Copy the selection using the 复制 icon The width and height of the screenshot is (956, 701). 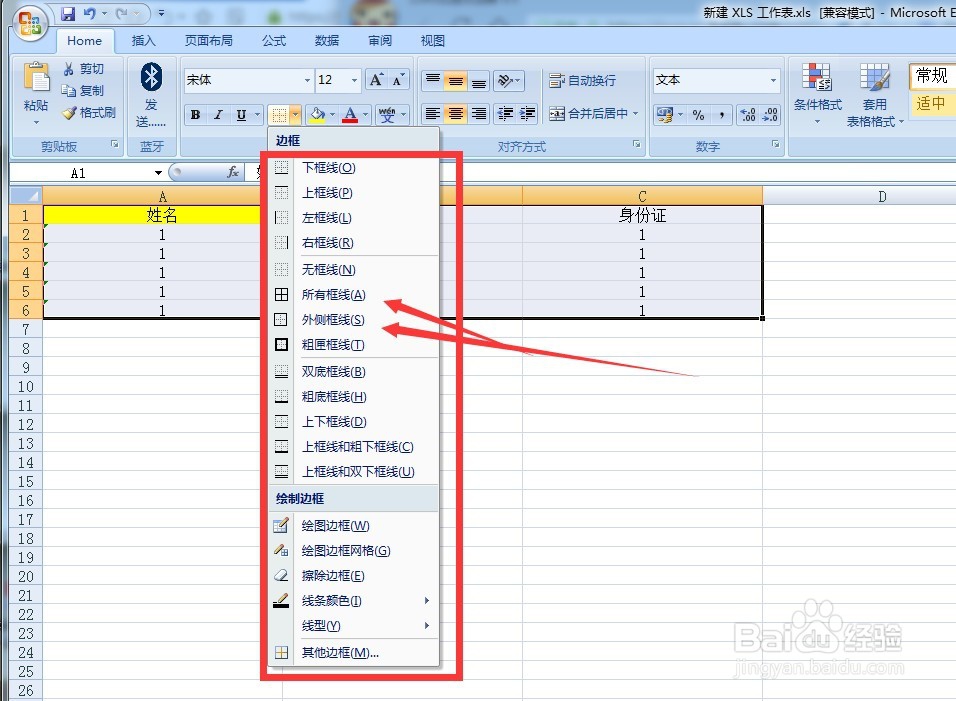[x=68, y=91]
